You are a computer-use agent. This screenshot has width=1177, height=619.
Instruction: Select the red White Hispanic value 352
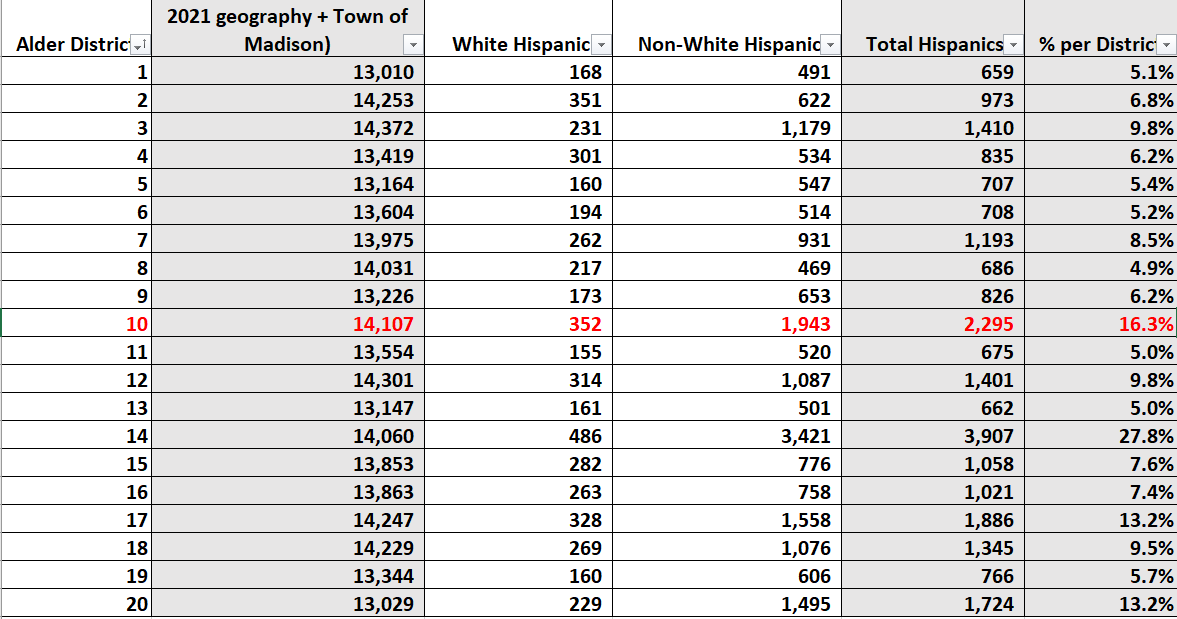pos(519,324)
